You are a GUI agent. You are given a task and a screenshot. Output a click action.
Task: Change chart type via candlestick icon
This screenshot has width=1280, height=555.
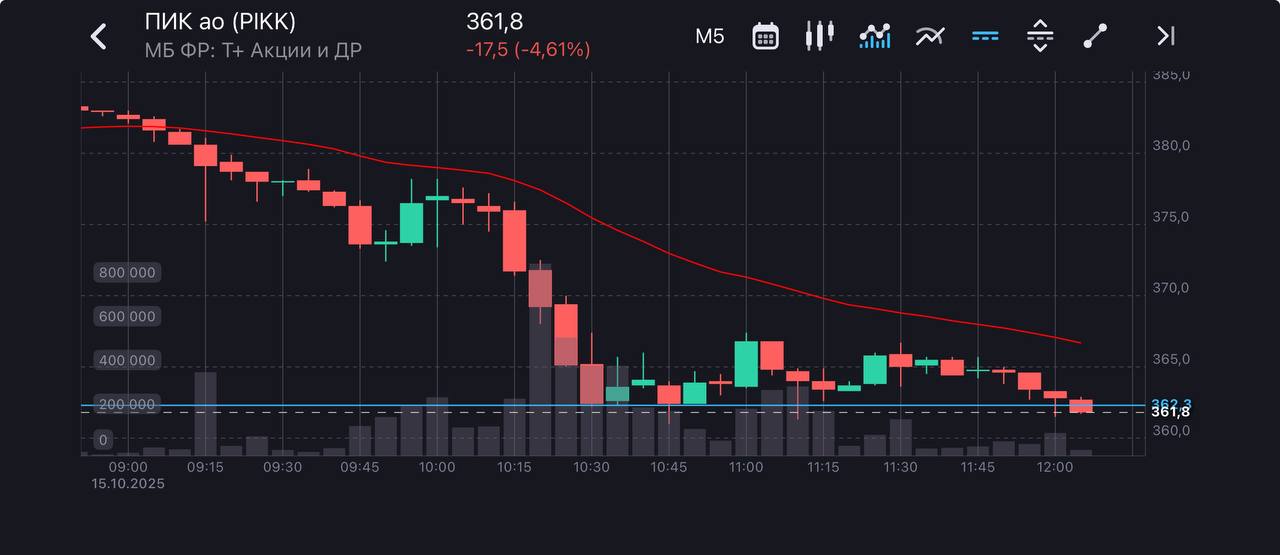coord(819,36)
